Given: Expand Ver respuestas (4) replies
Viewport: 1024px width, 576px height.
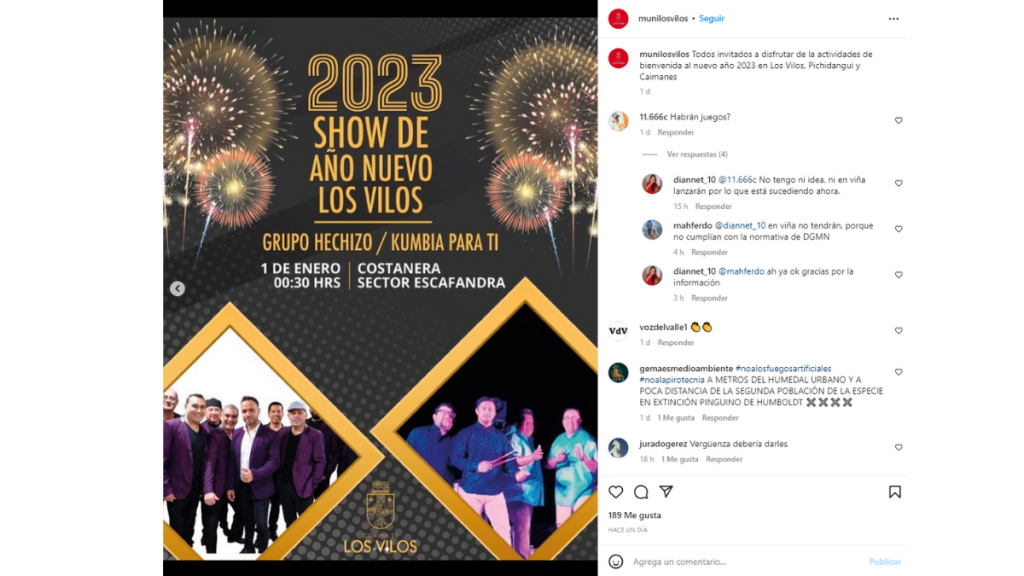Looking at the screenshot, I should click(x=697, y=154).
